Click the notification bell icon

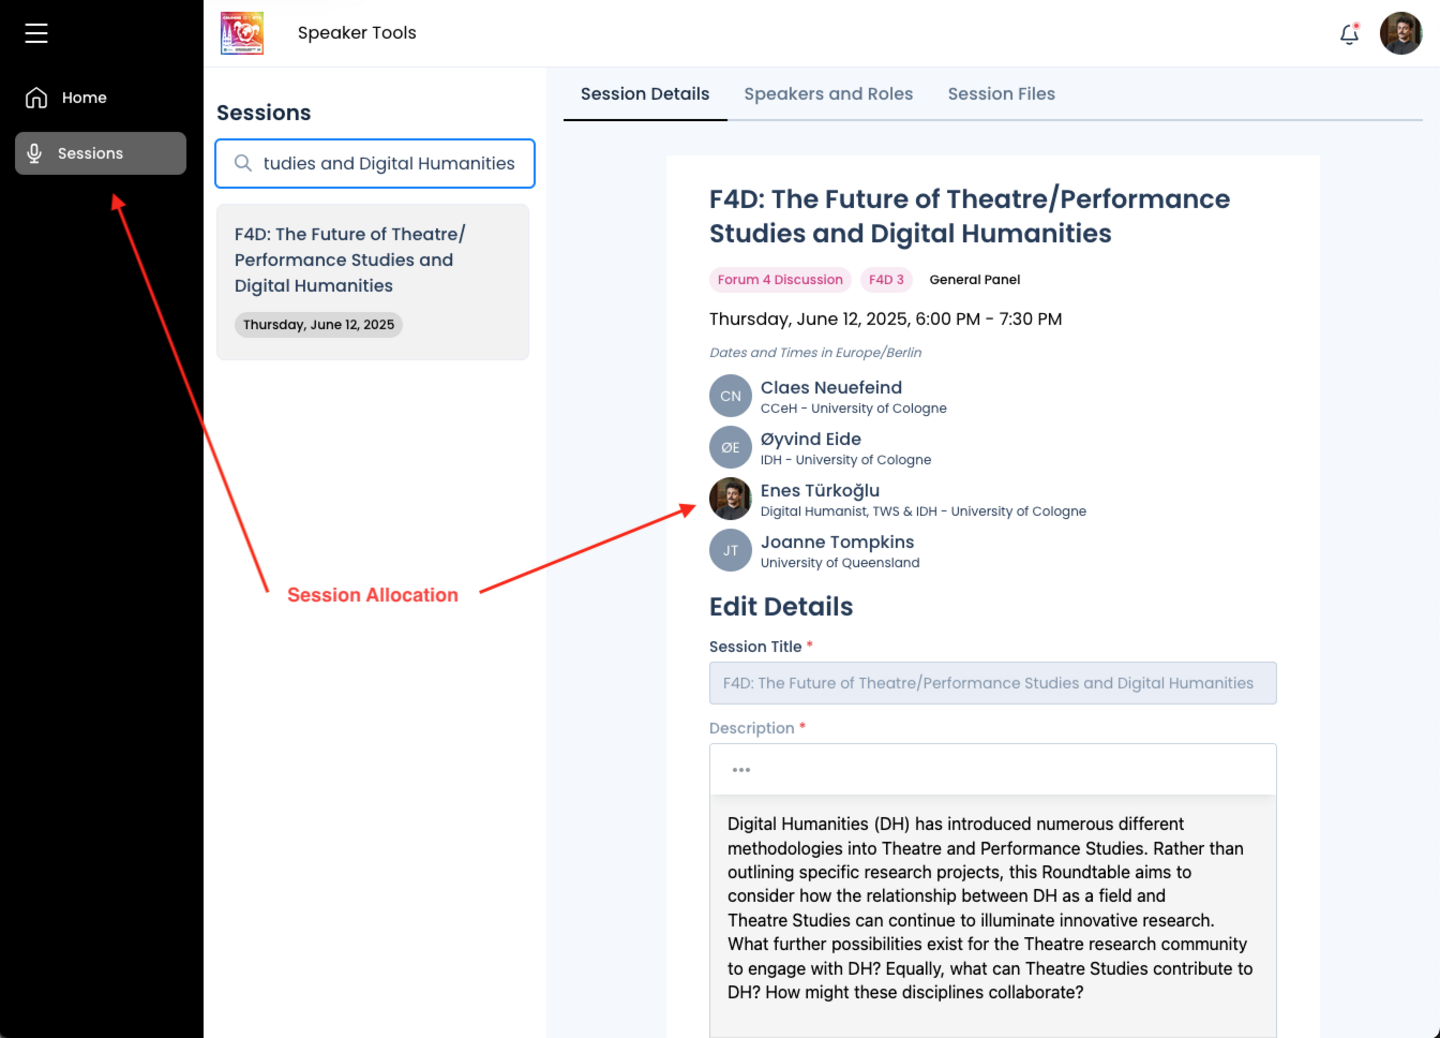point(1349,34)
